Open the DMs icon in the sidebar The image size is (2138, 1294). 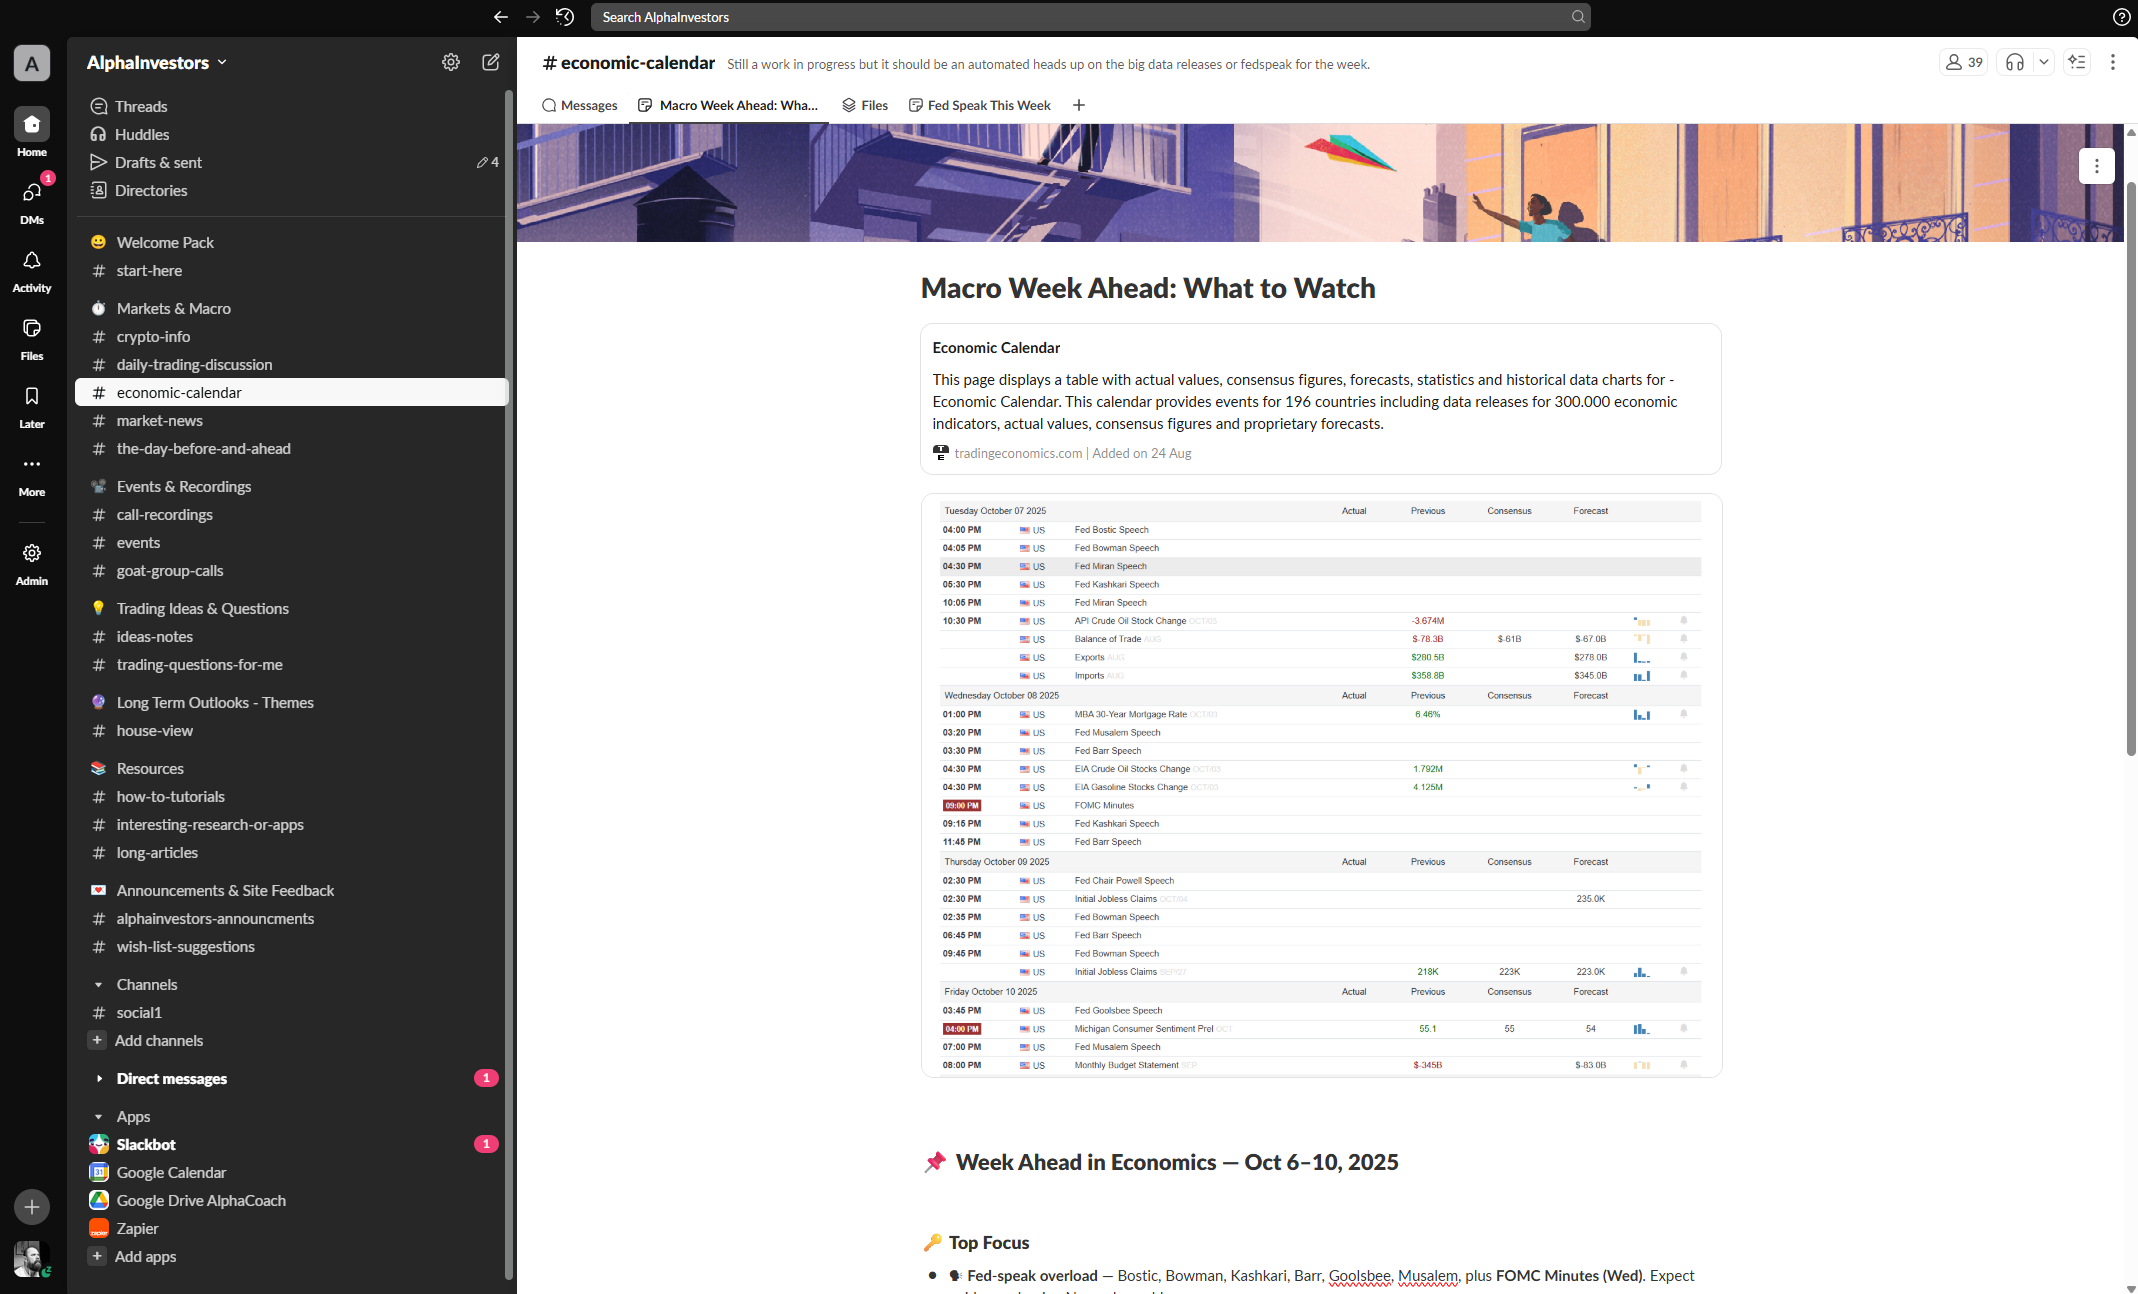click(x=31, y=194)
